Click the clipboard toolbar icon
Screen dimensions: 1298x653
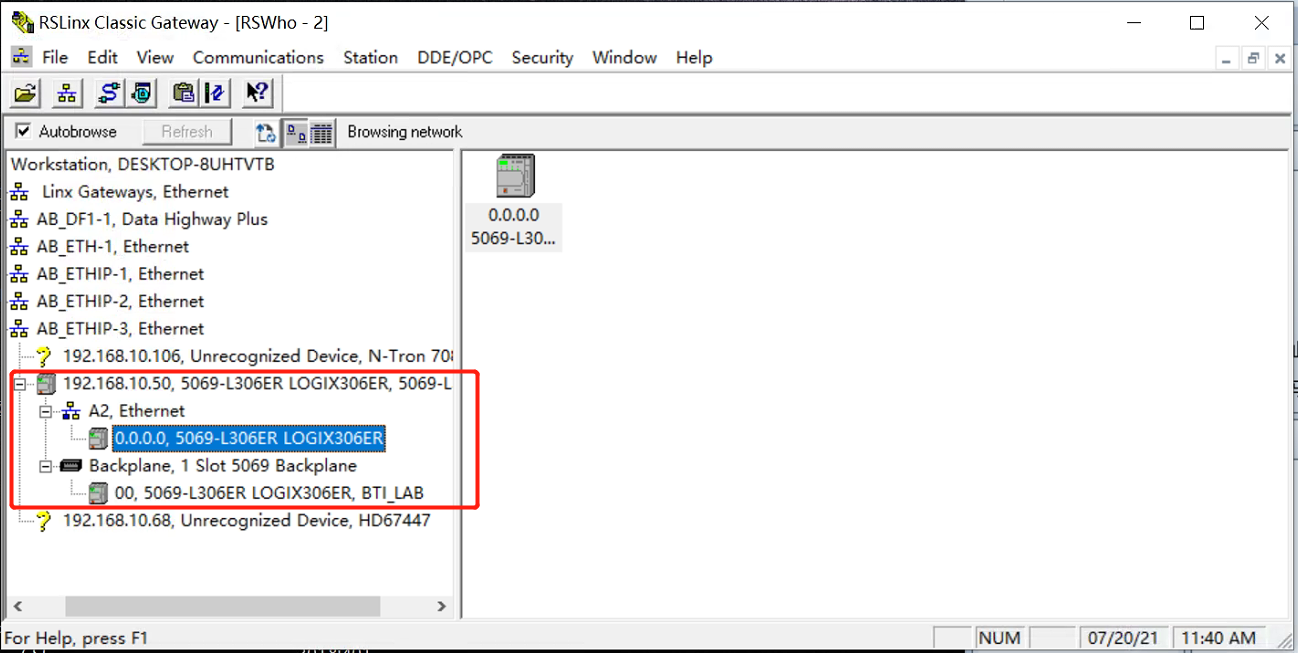coord(183,94)
